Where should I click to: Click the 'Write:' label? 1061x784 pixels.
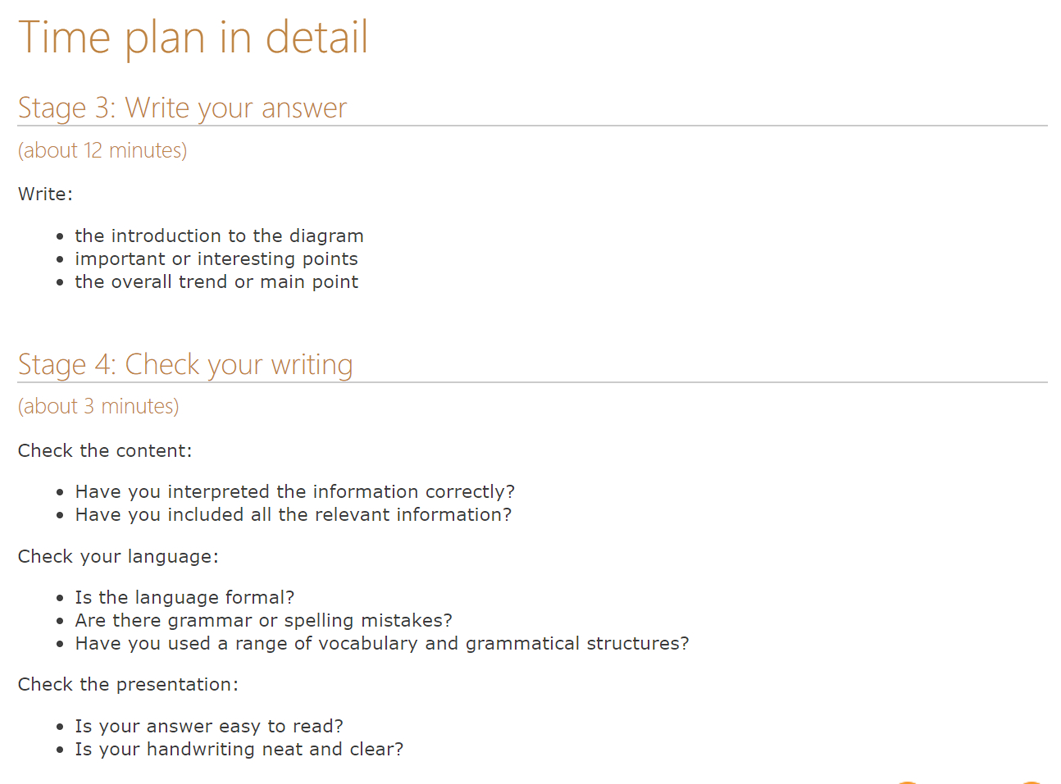45,194
